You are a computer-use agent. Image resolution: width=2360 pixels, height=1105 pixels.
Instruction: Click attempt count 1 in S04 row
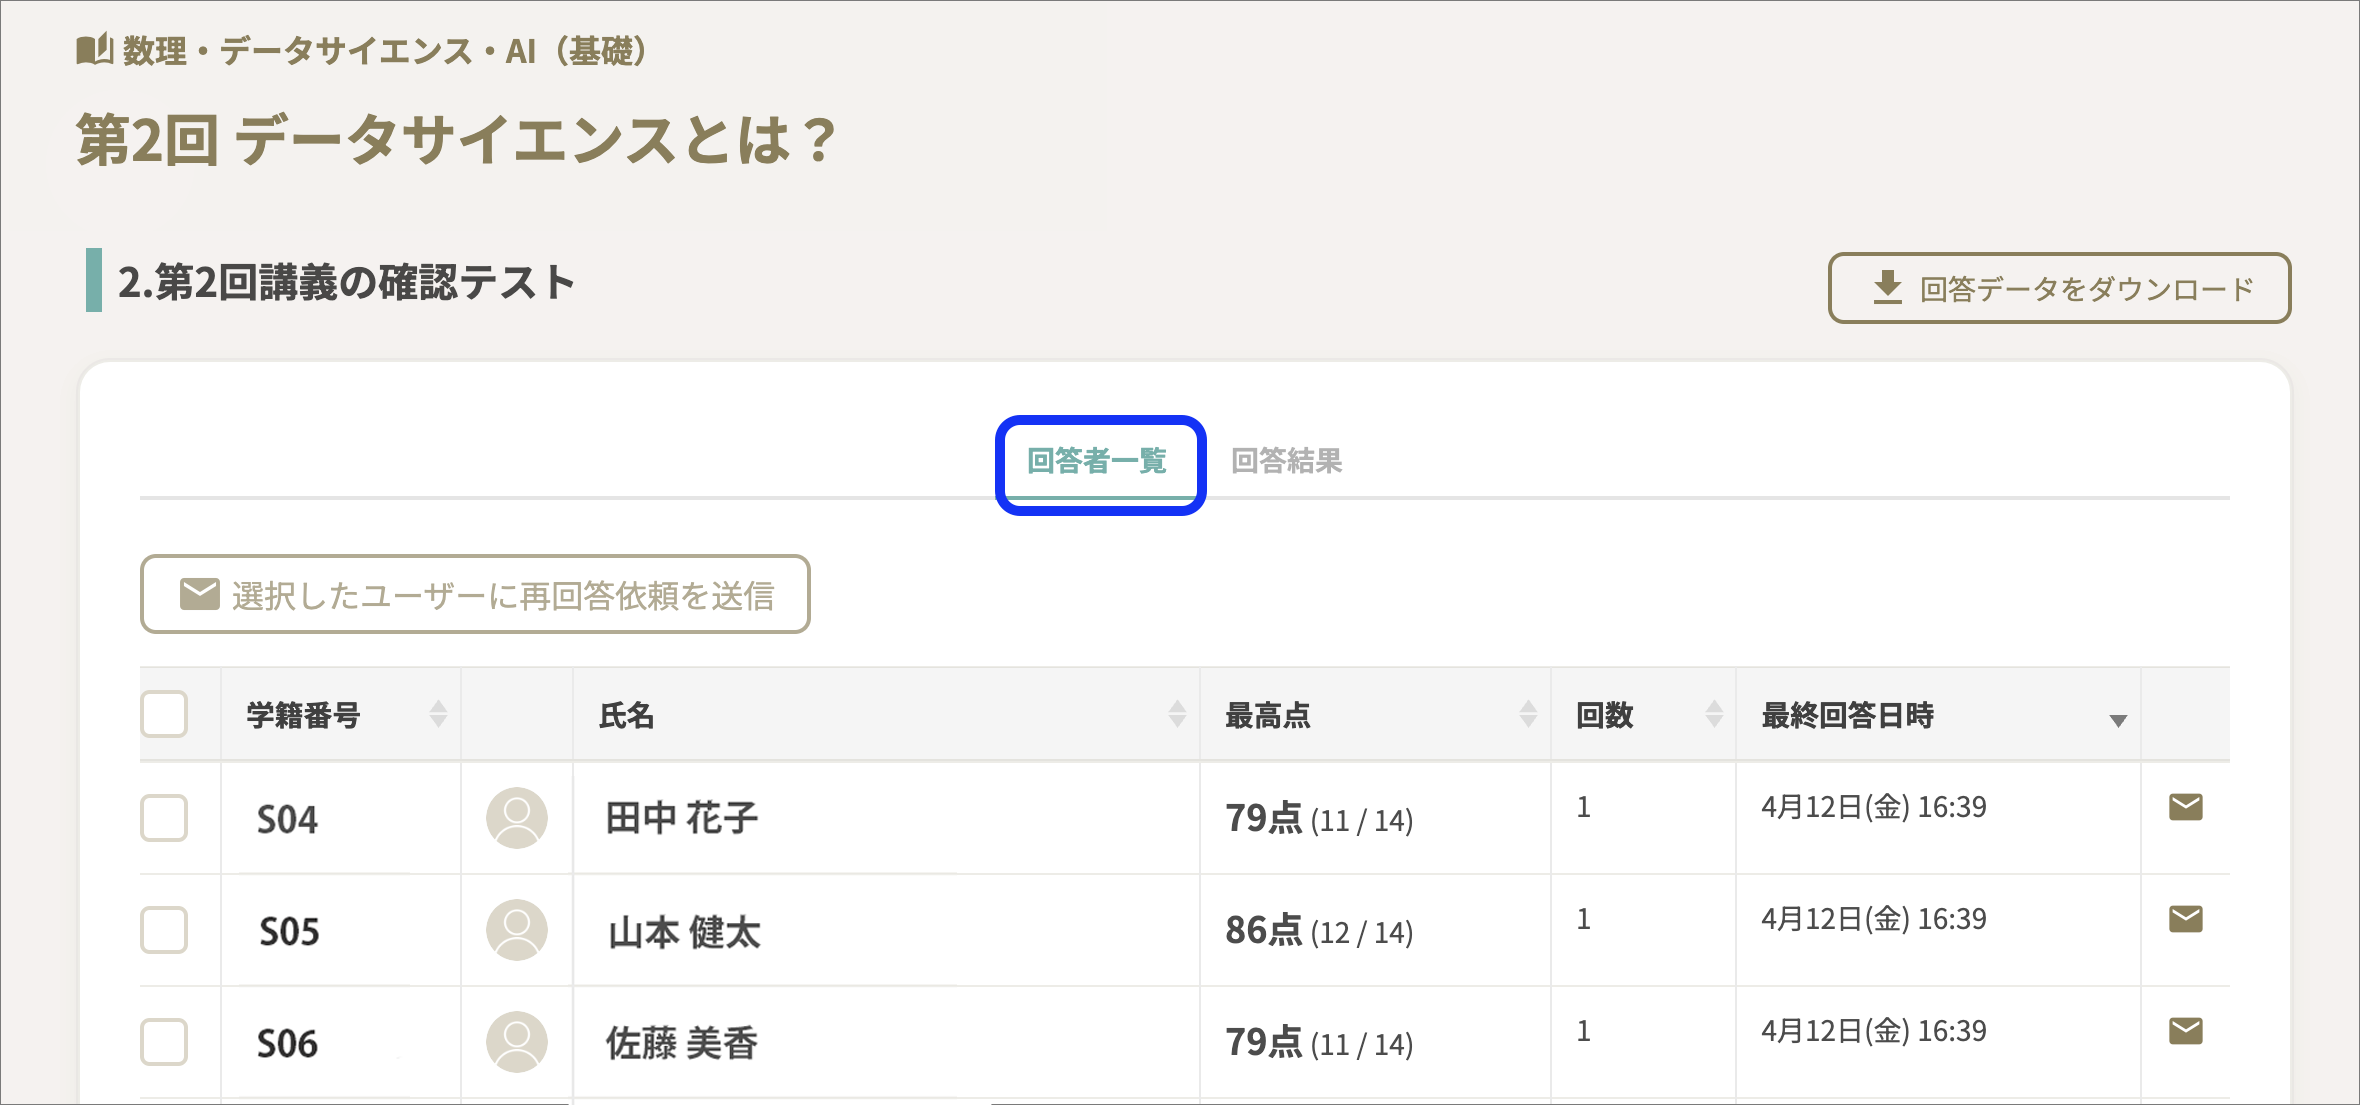click(1584, 807)
